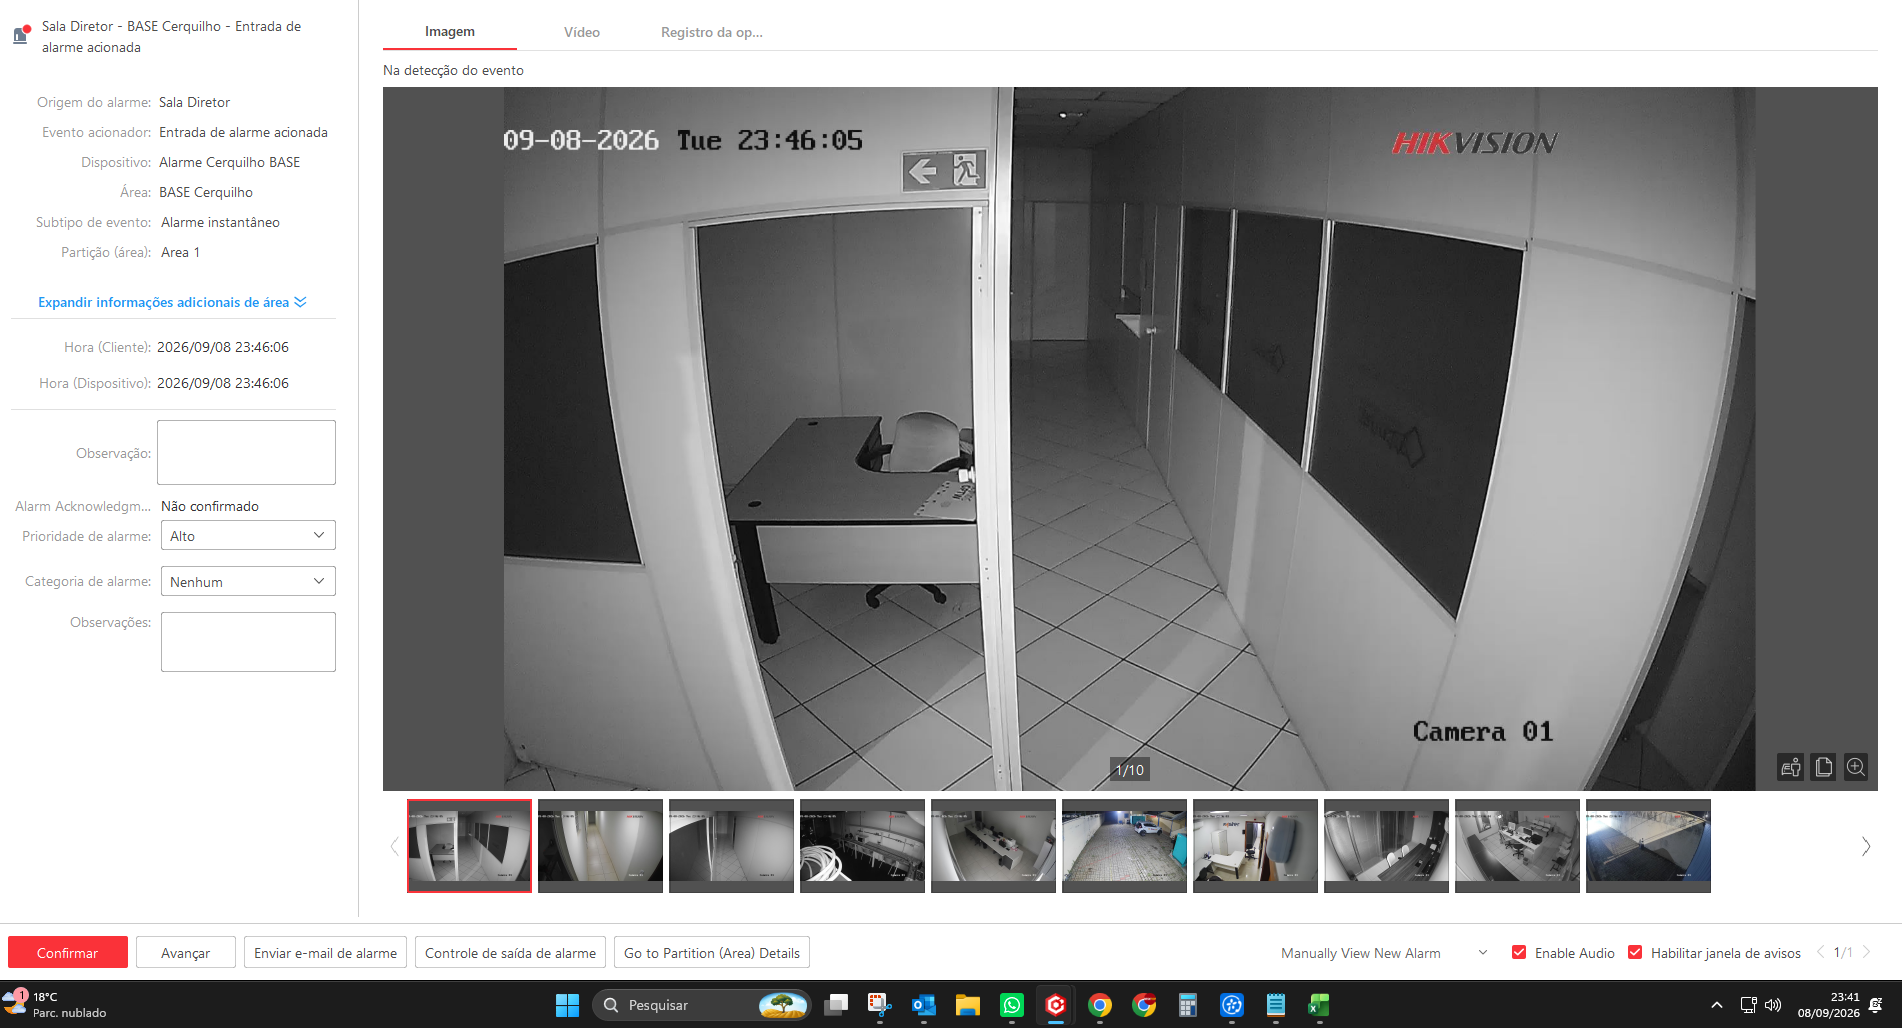
Task: Open WhatsApp from the taskbar
Action: tap(1012, 1005)
